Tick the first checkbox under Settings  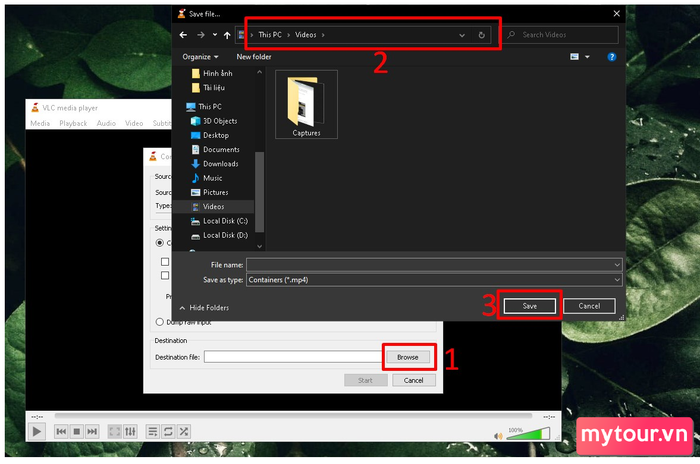point(165,261)
